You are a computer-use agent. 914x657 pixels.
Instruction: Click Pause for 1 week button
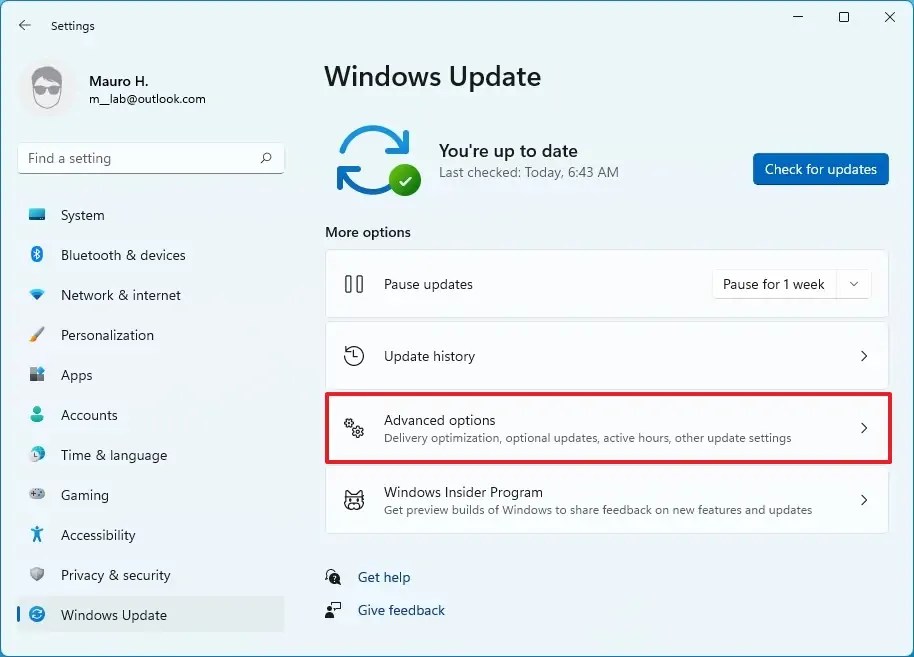tap(774, 284)
